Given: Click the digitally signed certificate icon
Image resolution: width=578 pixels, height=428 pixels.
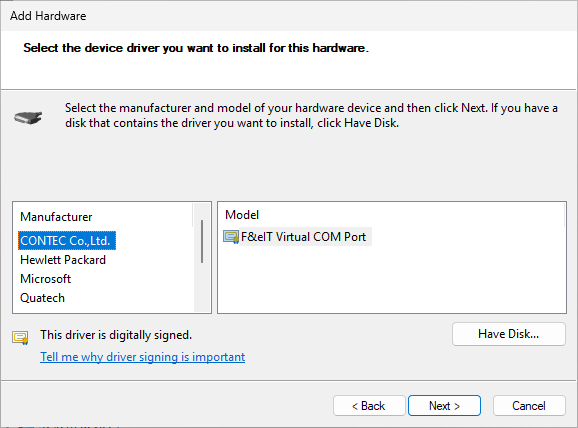Looking at the screenshot, I should (20, 337).
